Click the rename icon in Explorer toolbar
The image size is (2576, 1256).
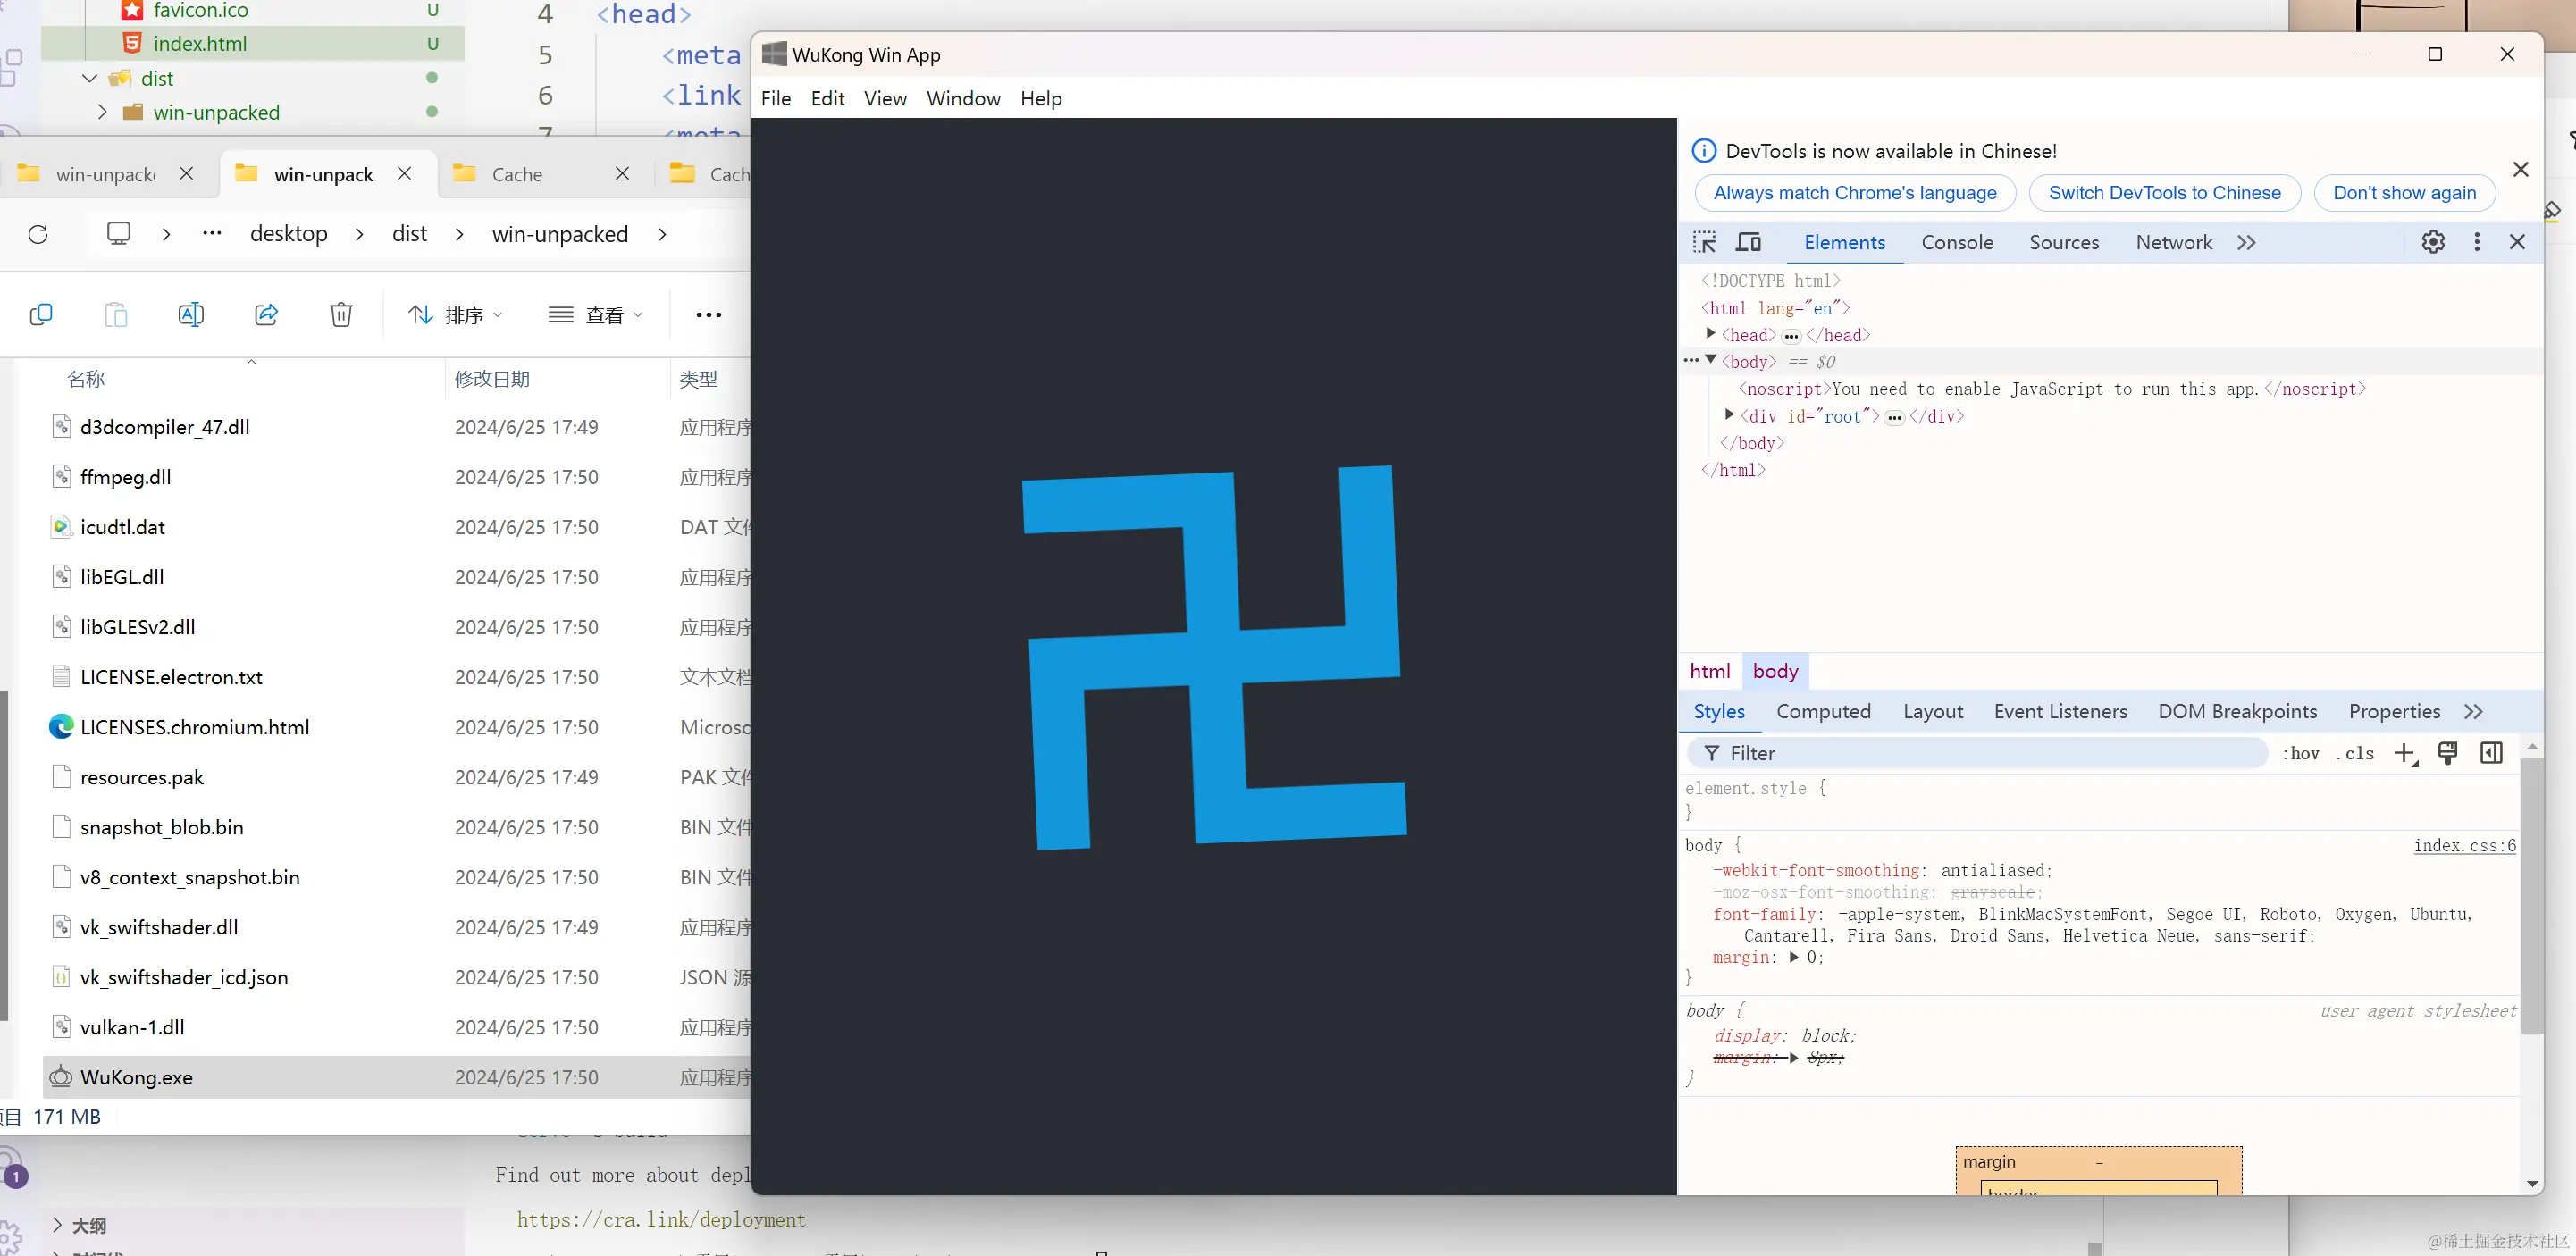coord(190,315)
